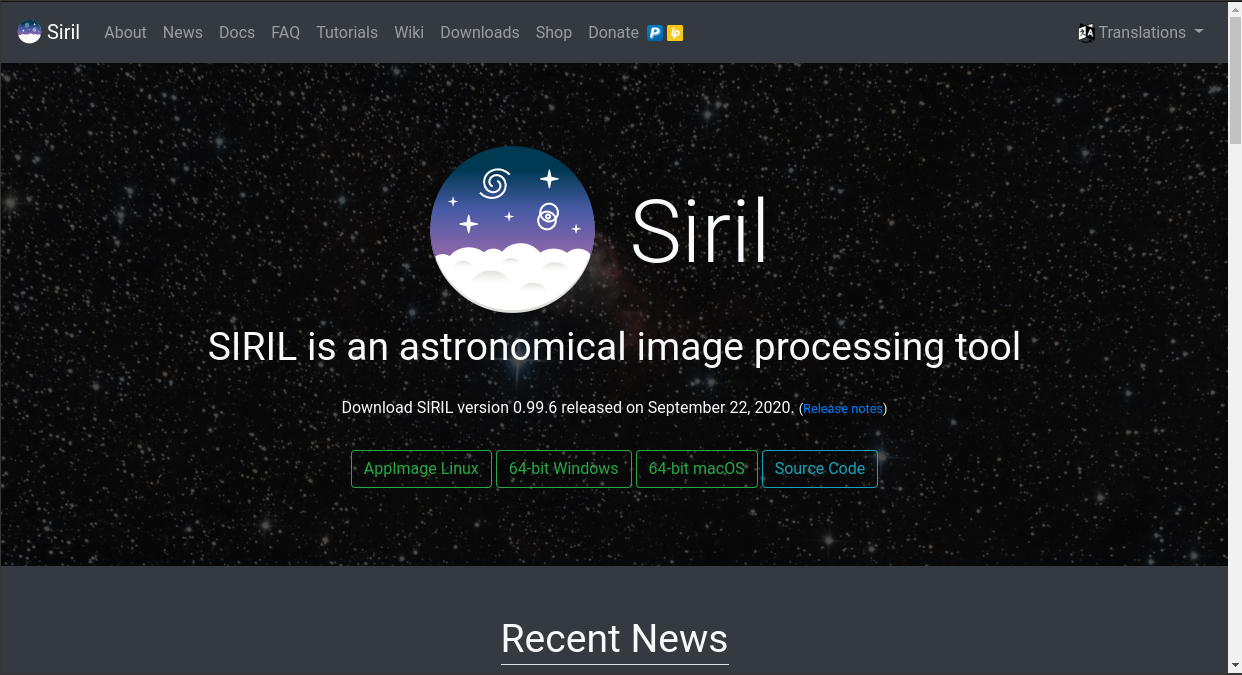
Task: Download the 64-bit Windows build
Action: pos(564,469)
